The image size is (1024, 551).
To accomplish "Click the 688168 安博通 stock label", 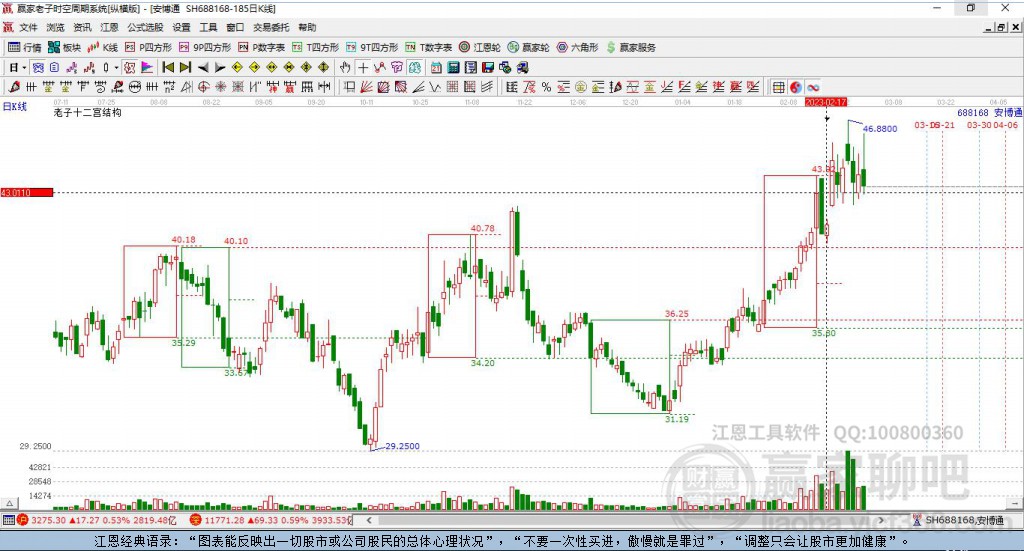I will (989, 113).
